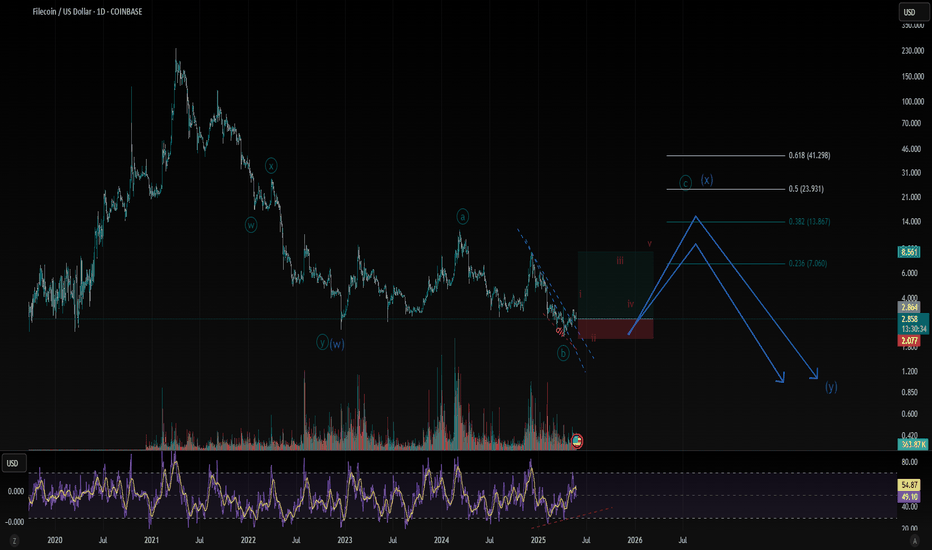
Task: Click the 230.000 price axis label
Action: click(x=913, y=51)
